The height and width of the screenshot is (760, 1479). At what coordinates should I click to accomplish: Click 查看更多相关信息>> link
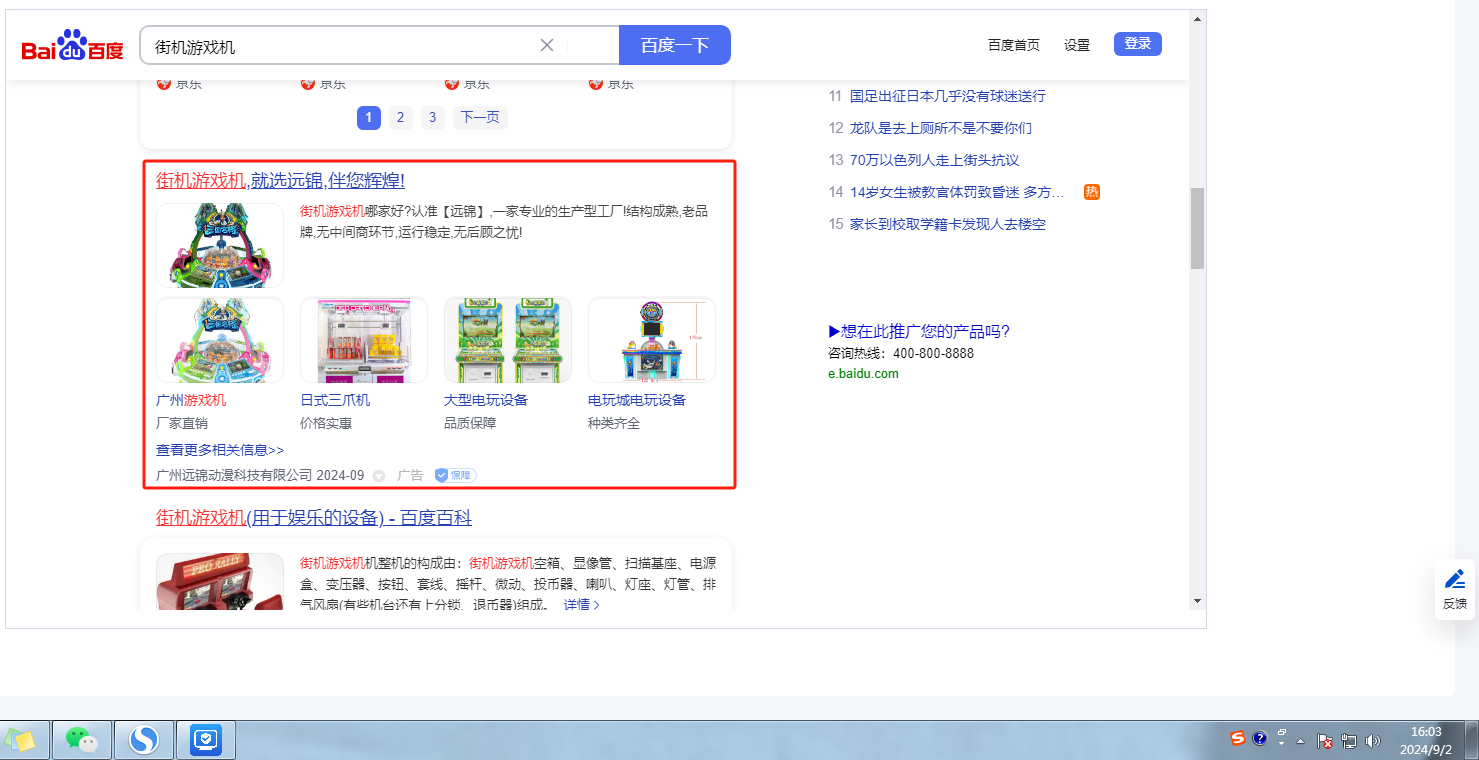pos(220,450)
